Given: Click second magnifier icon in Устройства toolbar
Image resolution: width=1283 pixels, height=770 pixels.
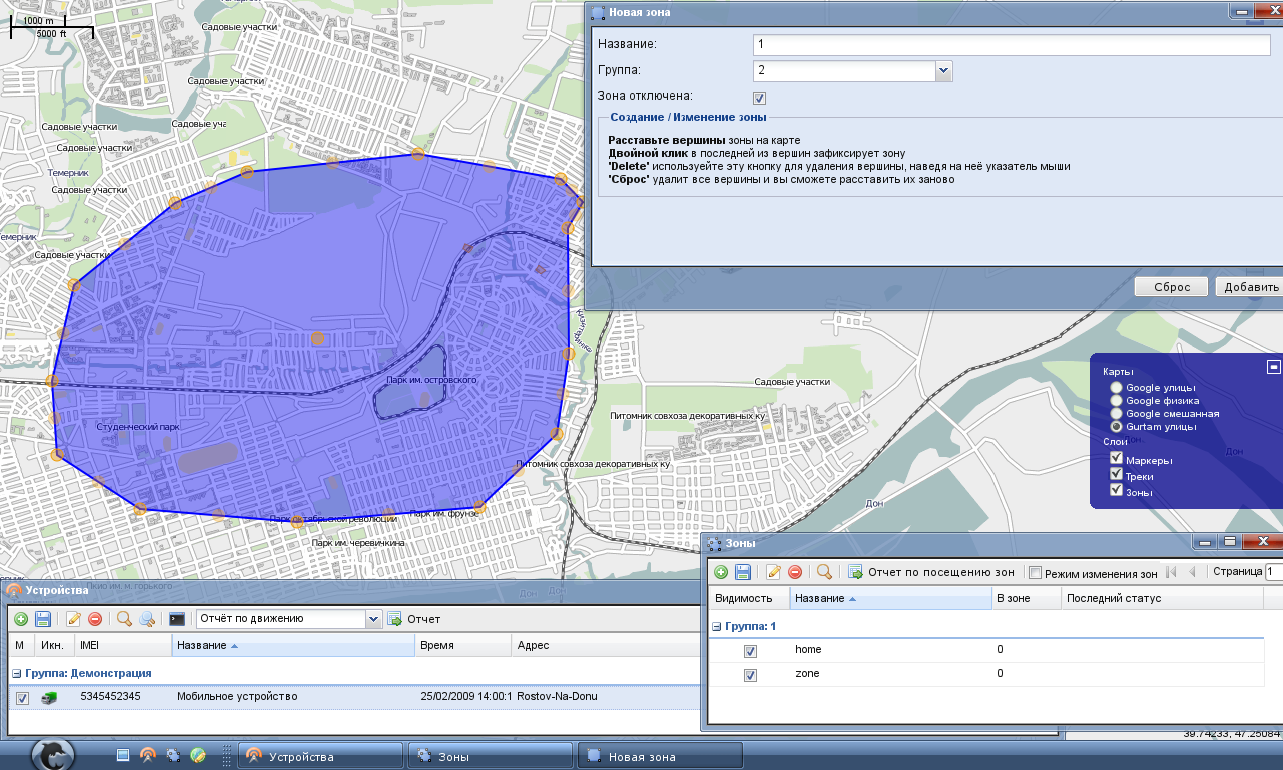Looking at the screenshot, I should (x=146, y=619).
